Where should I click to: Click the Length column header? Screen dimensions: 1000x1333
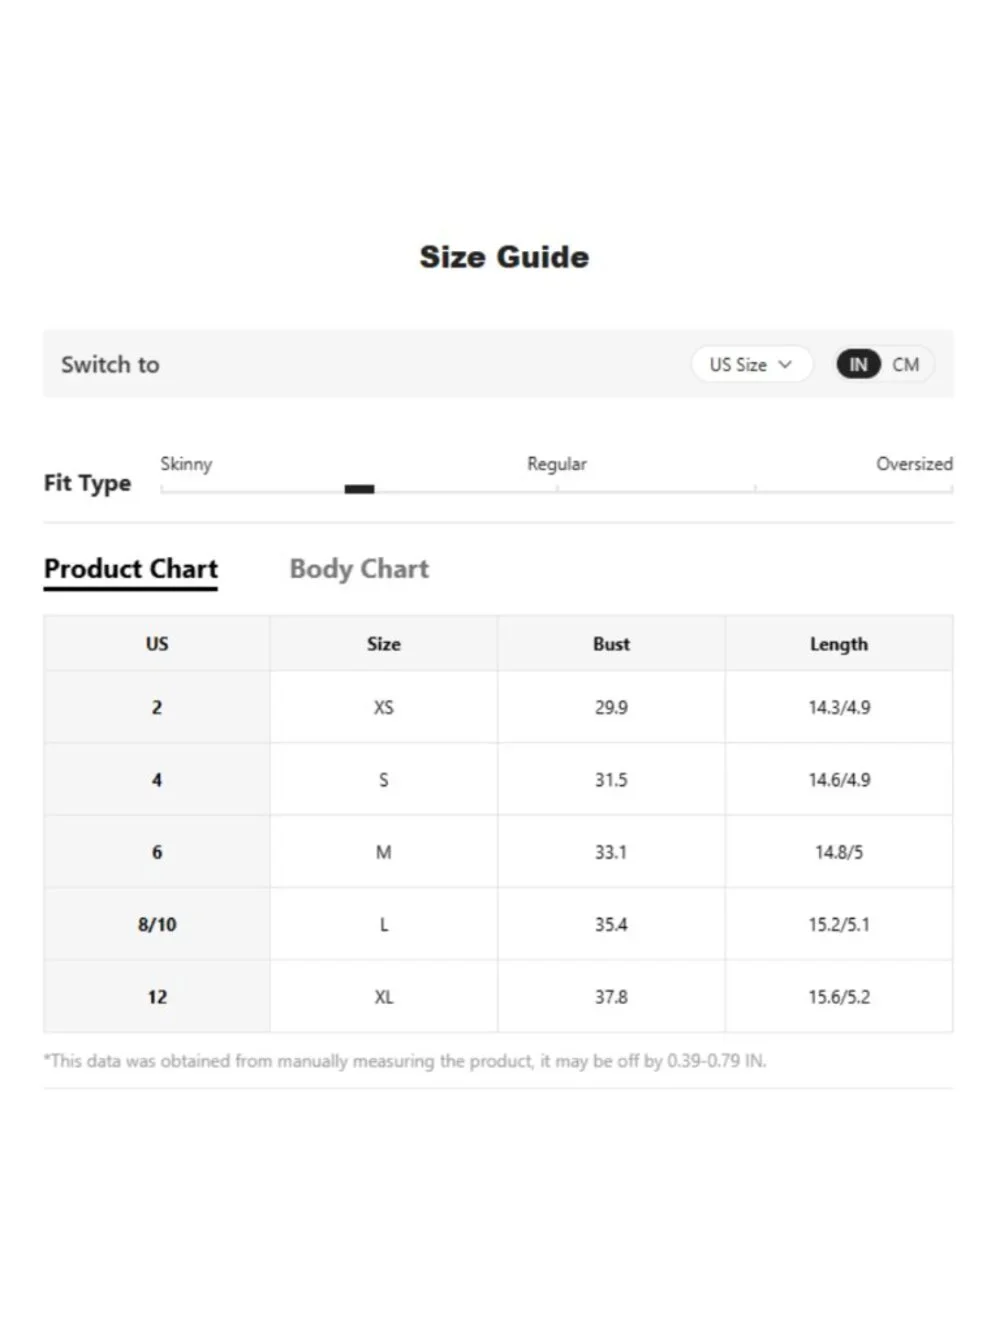839,644
